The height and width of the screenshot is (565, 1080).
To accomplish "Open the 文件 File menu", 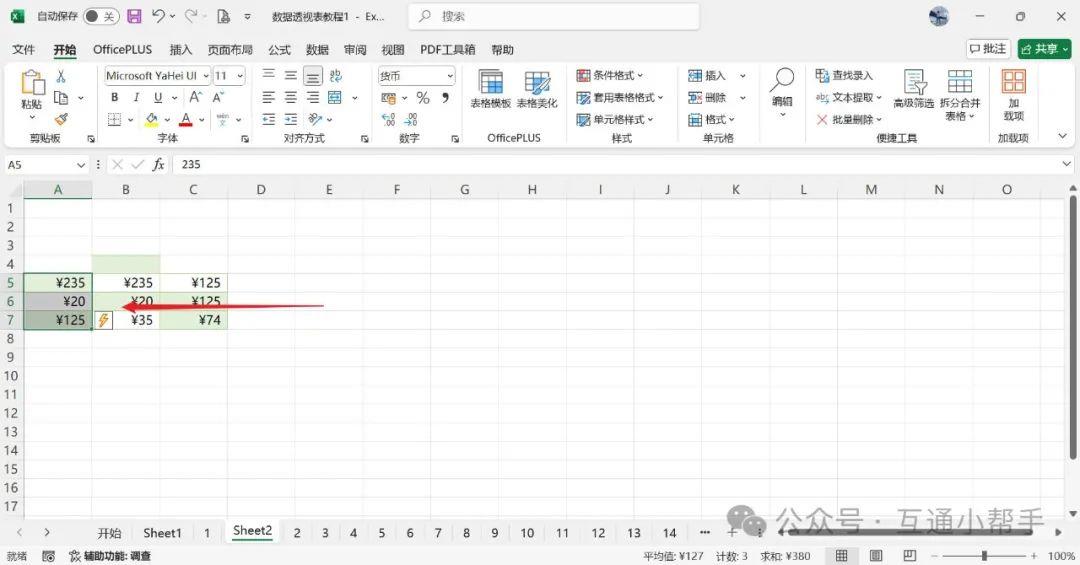I will [23, 50].
